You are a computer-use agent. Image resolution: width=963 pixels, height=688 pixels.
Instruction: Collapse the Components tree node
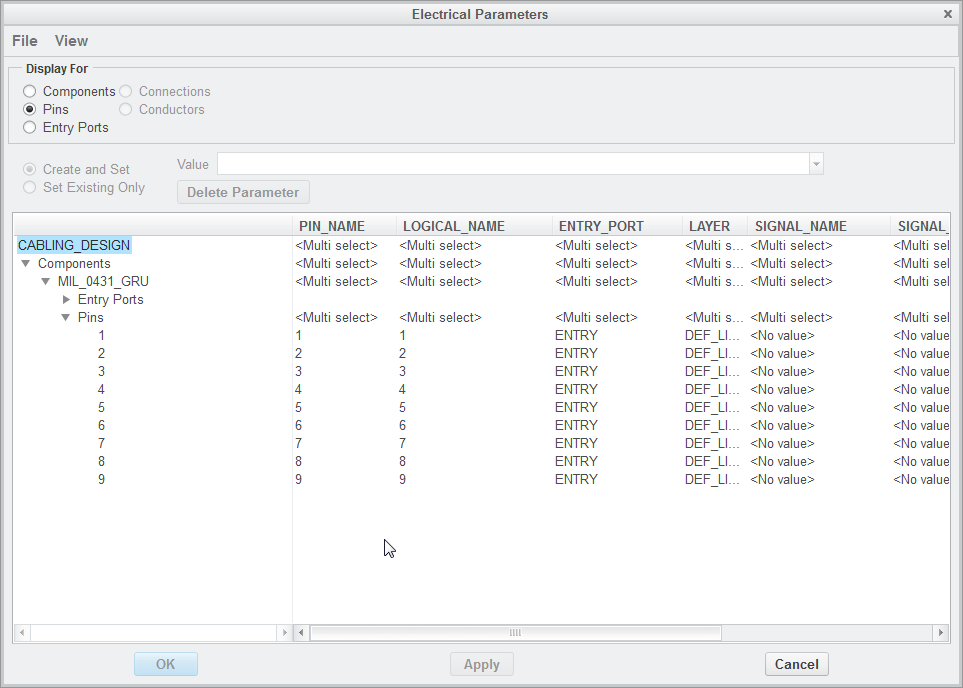tap(26, 264)
